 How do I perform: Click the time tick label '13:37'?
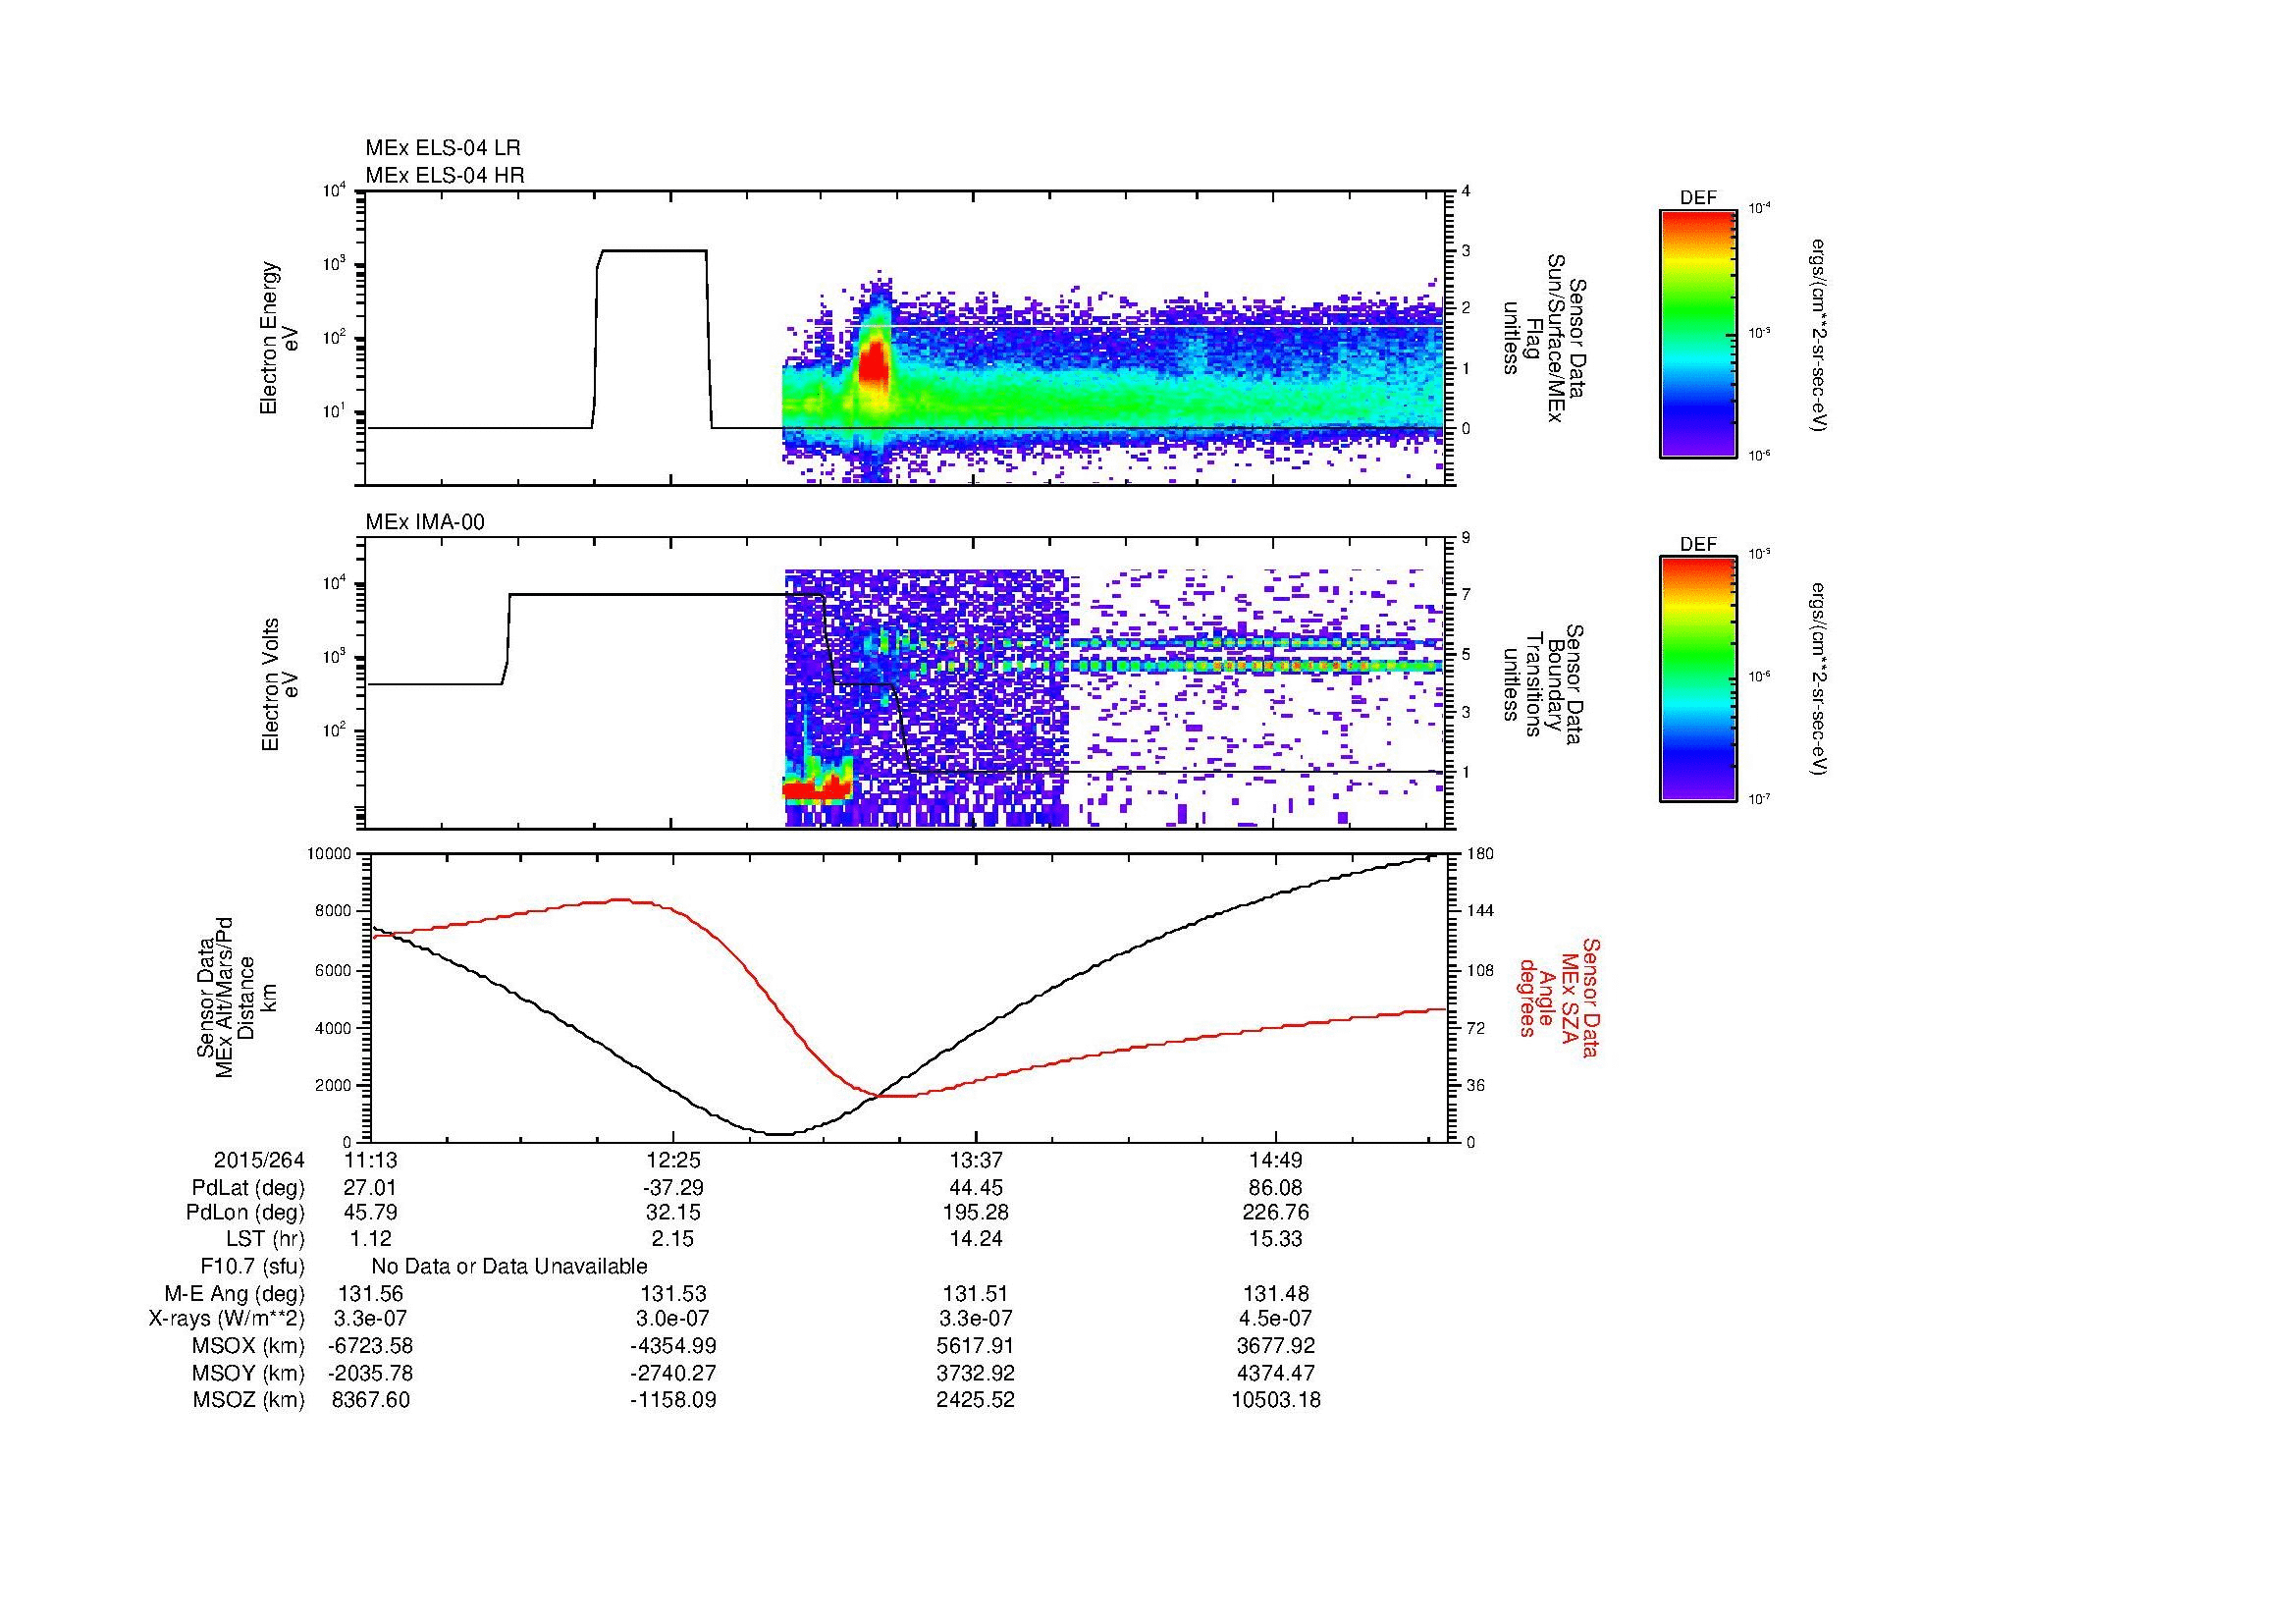[x=975, y=1161]
